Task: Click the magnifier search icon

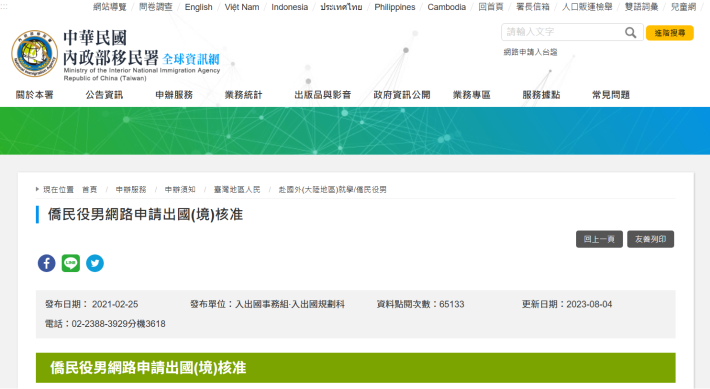Action: [x=630, y=32]
